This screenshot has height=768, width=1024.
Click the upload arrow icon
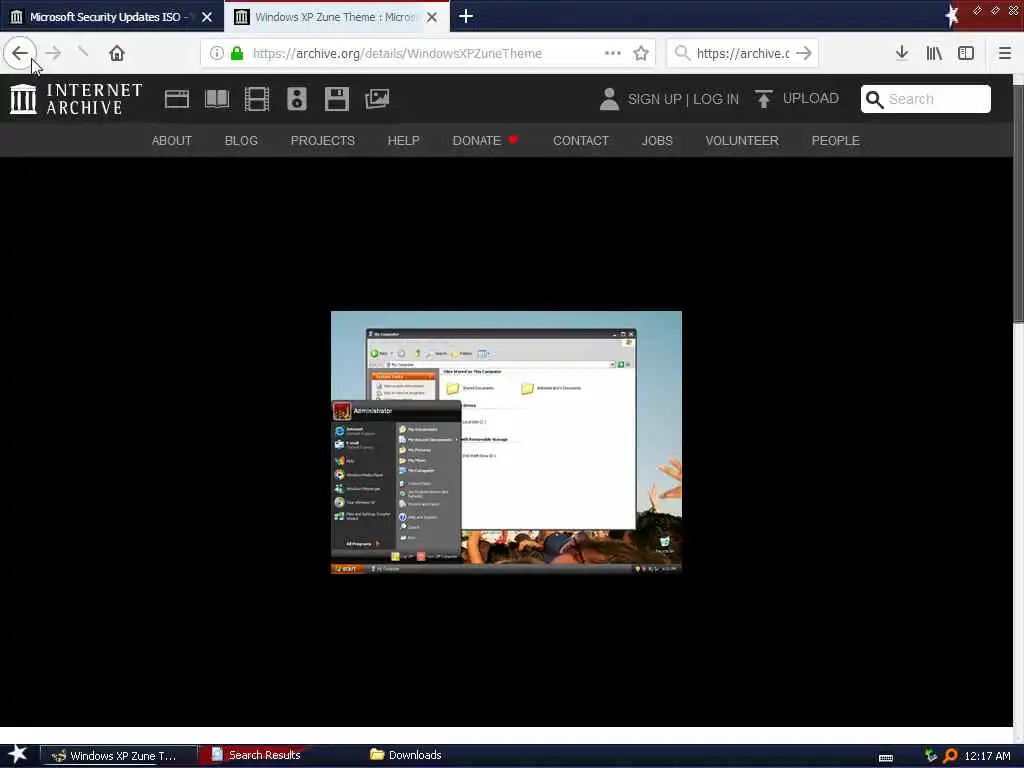click(763, 99)
